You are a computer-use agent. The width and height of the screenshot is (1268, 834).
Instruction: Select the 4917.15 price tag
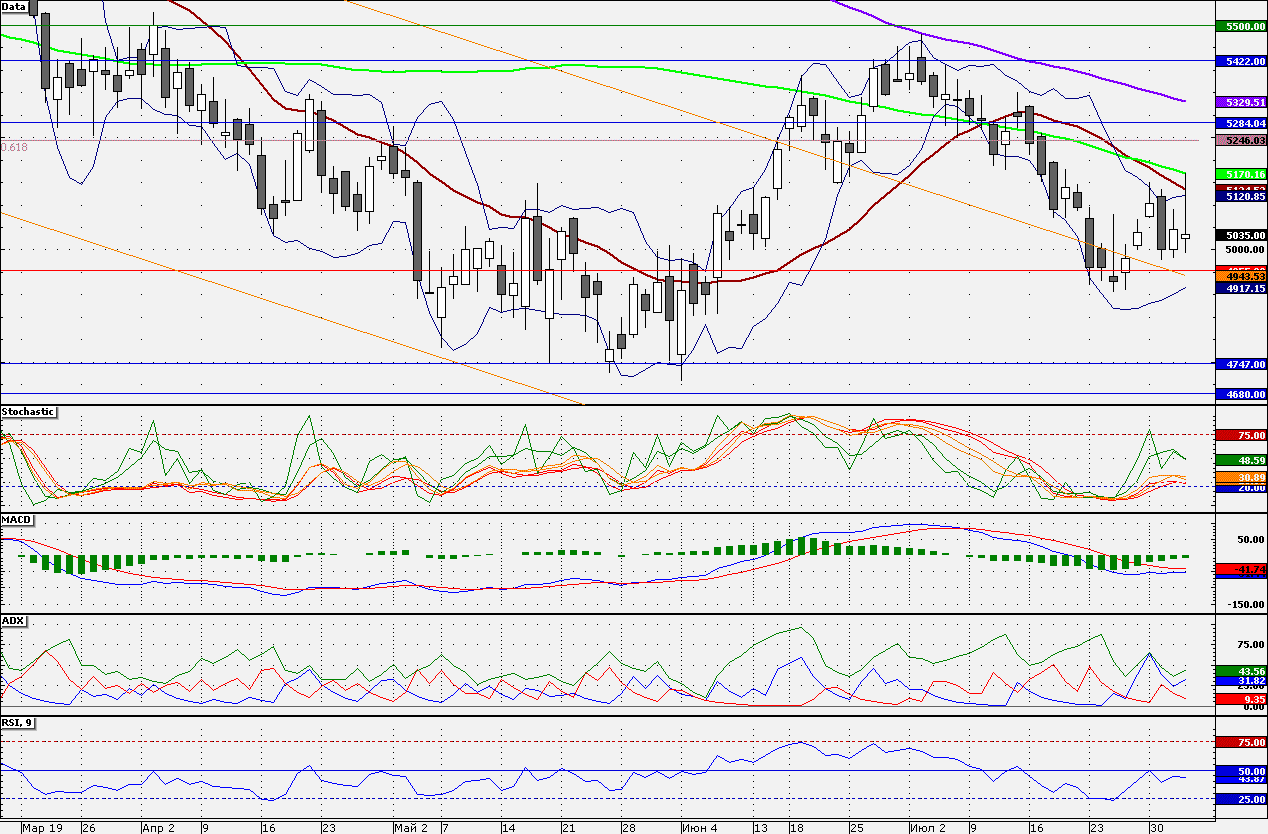tap(1240, 288)
